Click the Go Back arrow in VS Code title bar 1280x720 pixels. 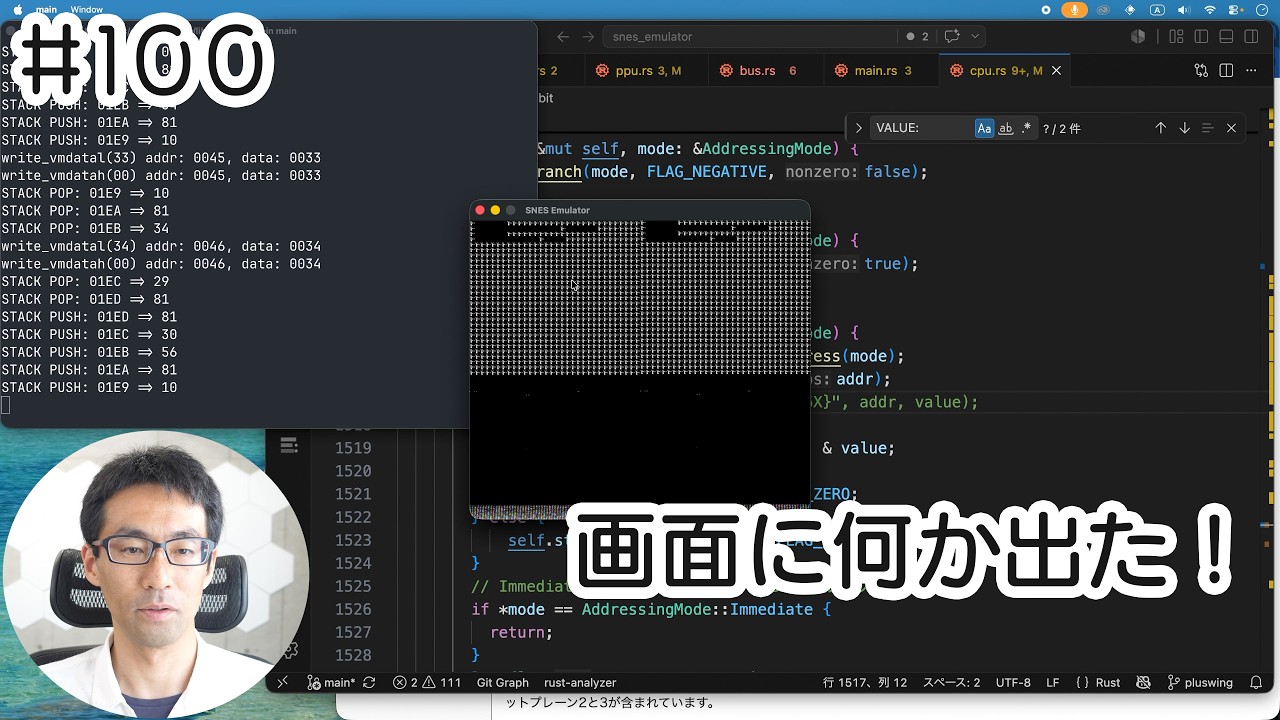point(563,36)
